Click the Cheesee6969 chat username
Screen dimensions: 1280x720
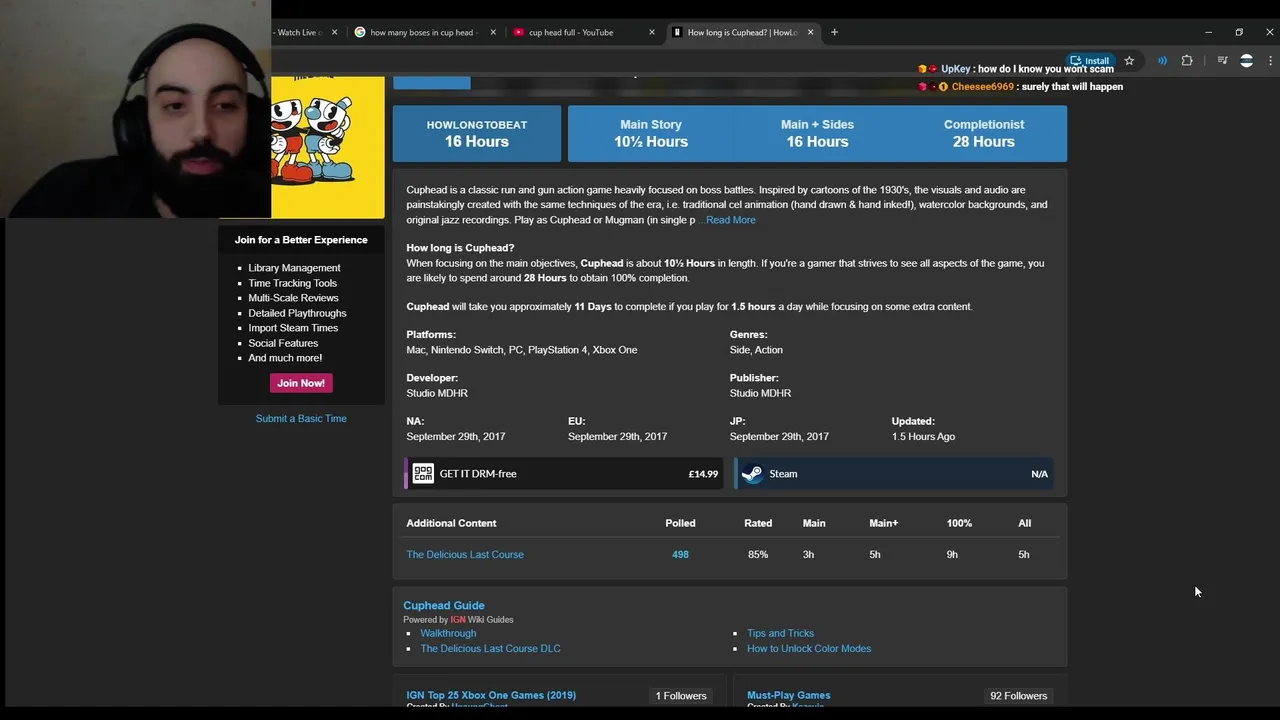tap(983, 87)
